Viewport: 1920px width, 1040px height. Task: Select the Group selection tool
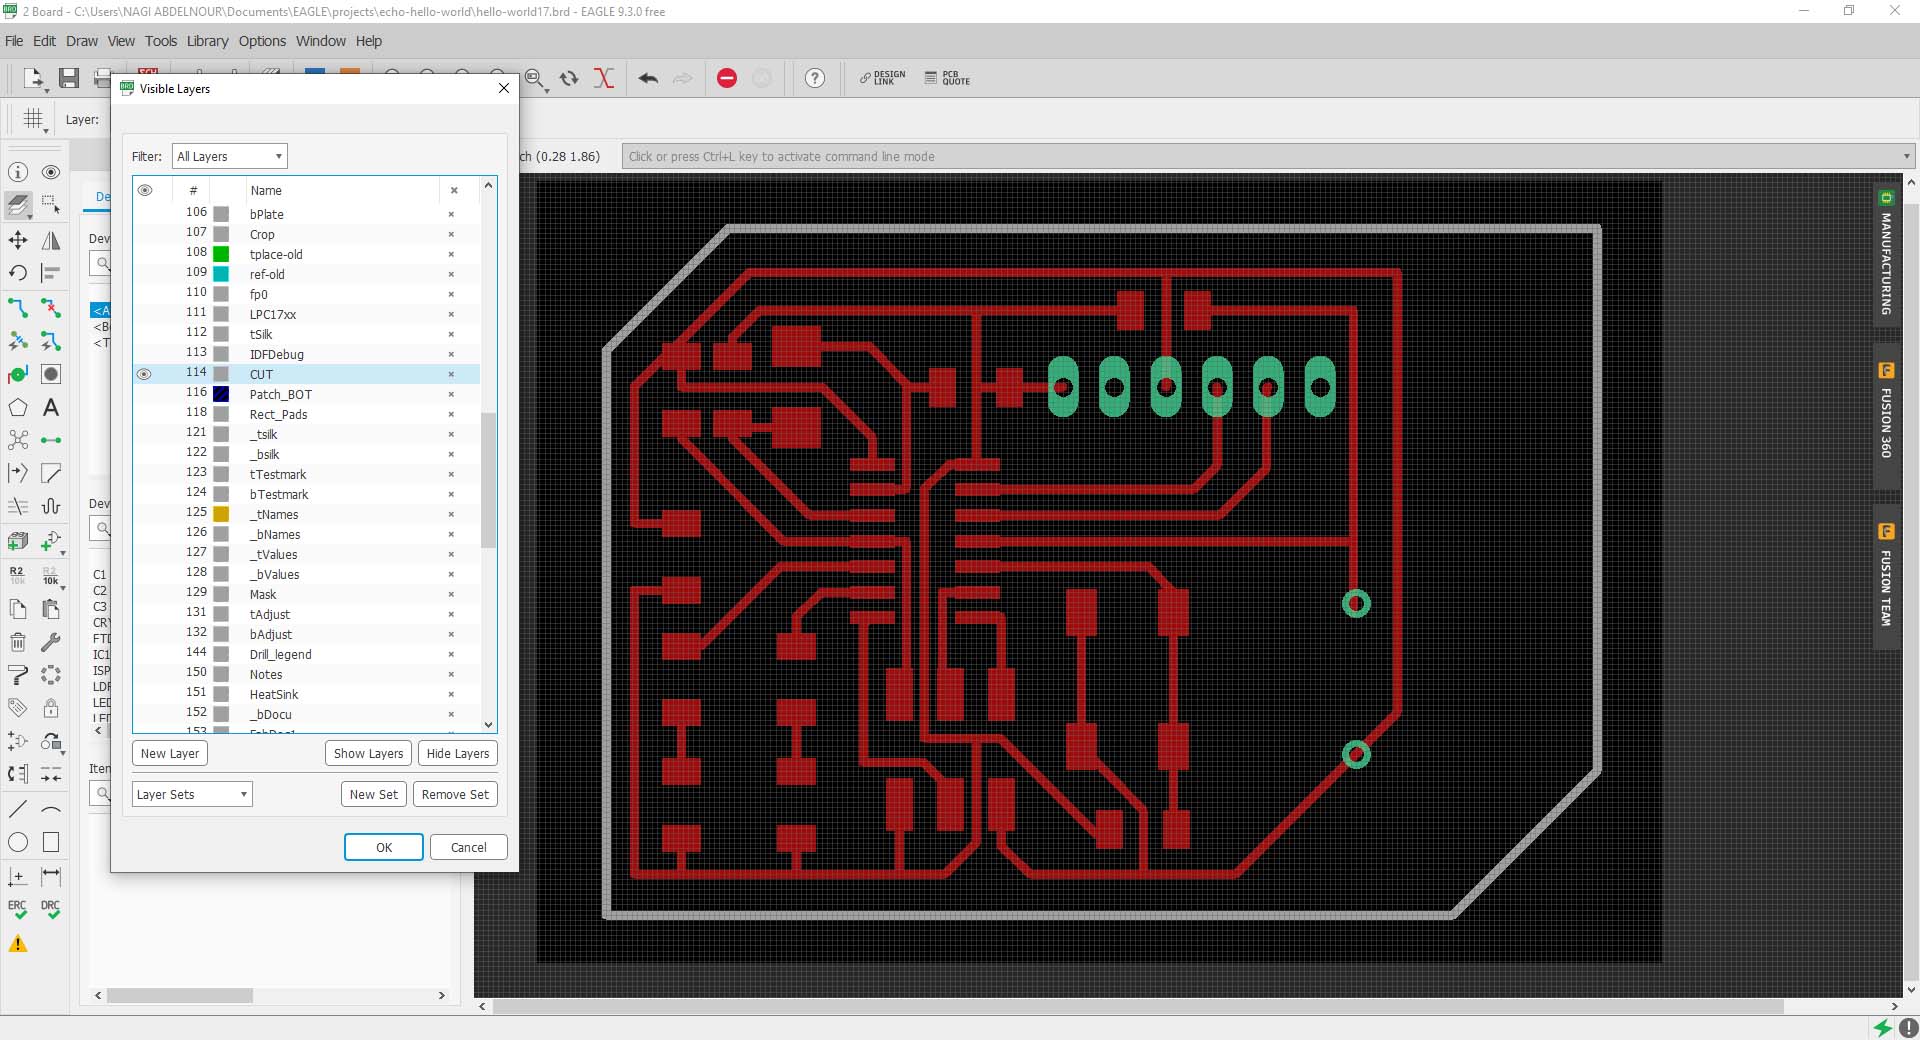(x=51, y=205)
